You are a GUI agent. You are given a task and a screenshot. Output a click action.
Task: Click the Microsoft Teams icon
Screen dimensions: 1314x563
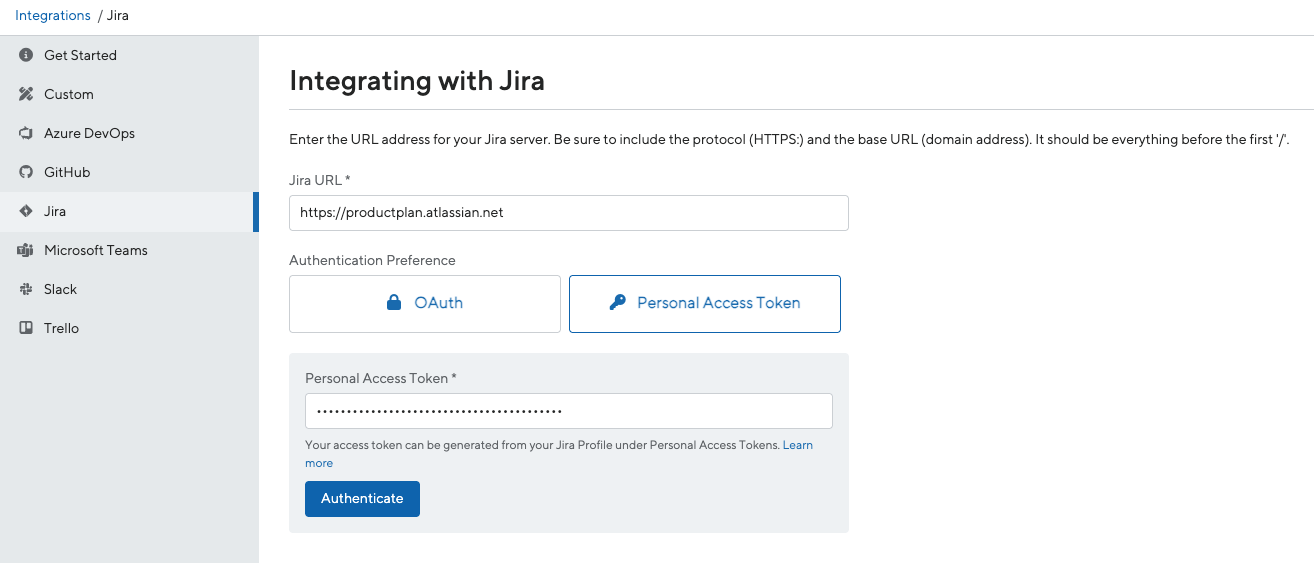pyautogui.click(x=26, y=250)
